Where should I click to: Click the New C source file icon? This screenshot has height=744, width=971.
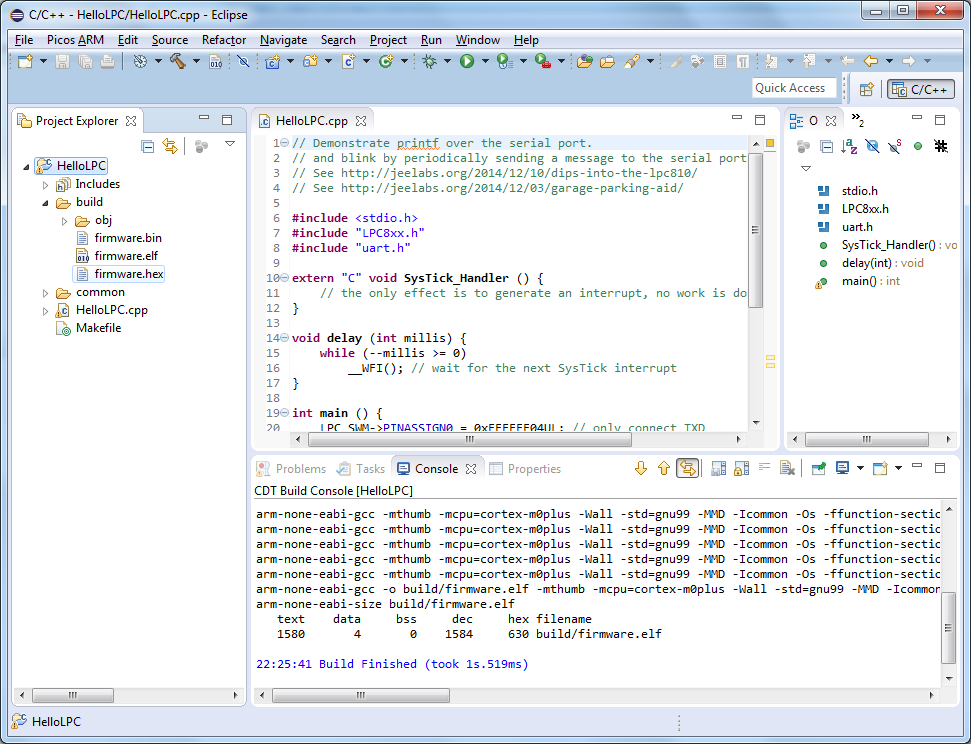click(x=349, y=61)
